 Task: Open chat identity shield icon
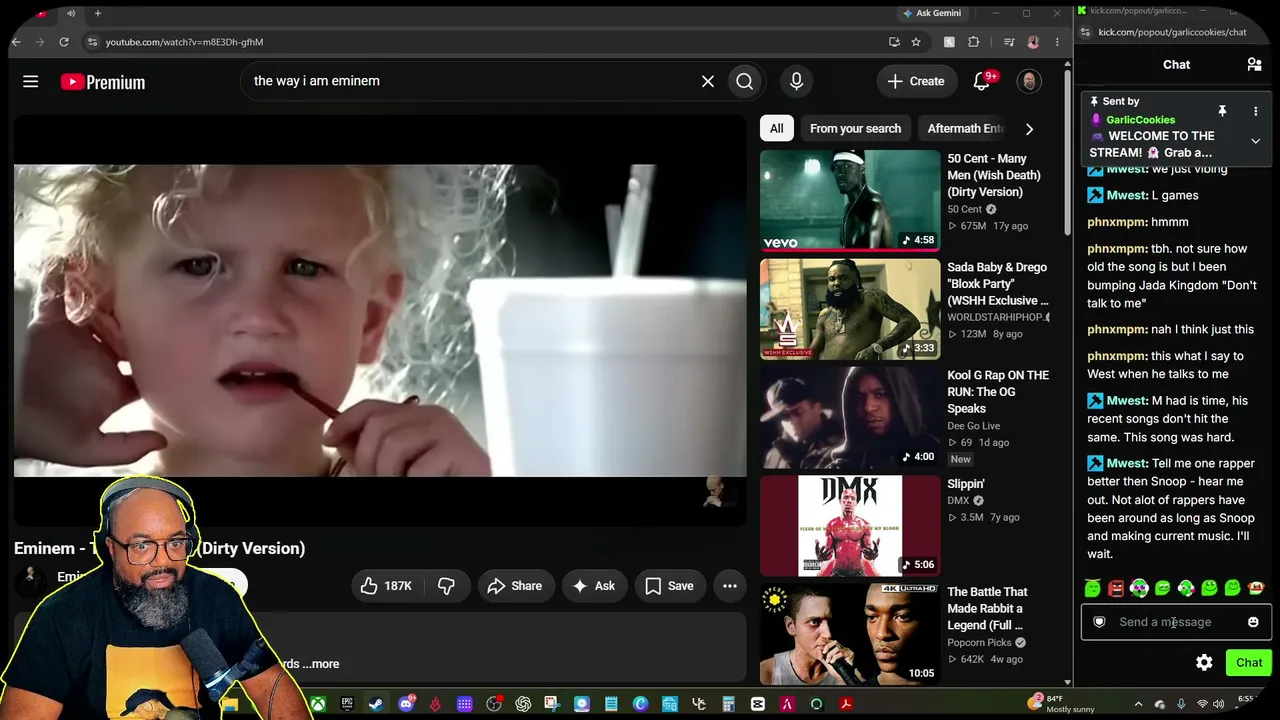point(1099,622)
